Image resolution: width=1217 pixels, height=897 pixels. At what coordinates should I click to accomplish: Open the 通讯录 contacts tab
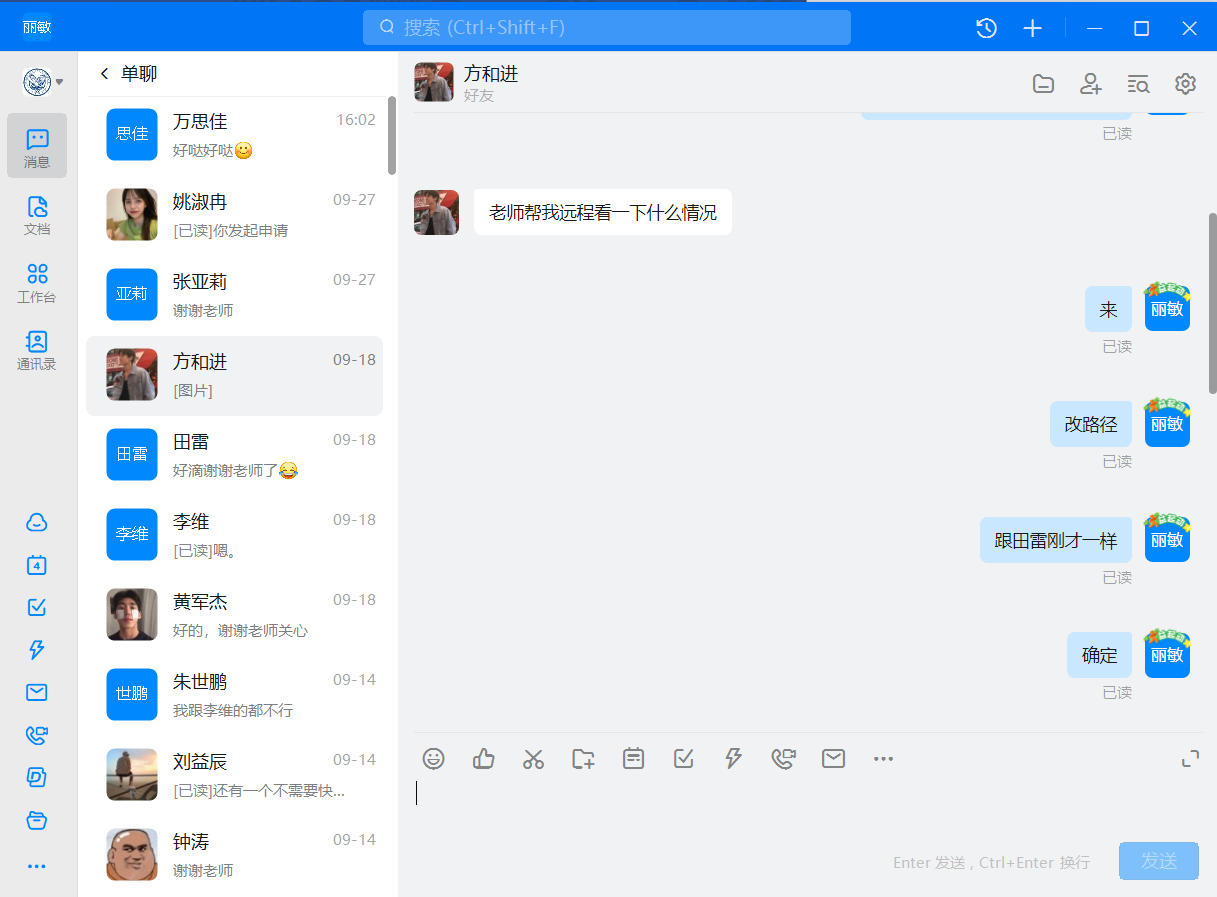37,351
